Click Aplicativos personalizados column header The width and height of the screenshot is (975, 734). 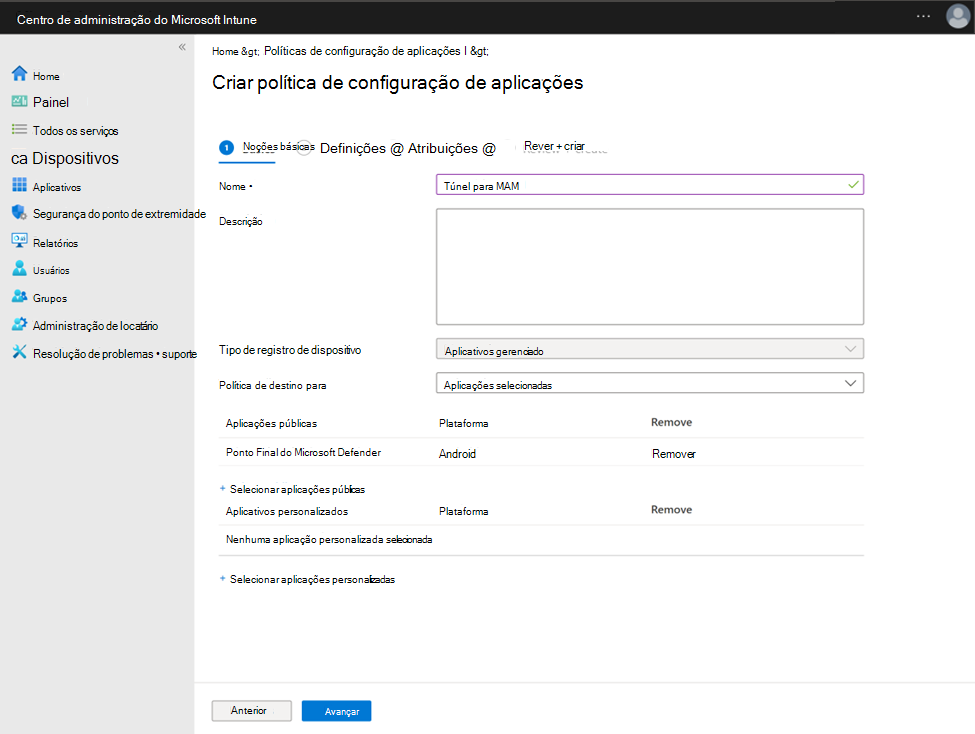287,511
